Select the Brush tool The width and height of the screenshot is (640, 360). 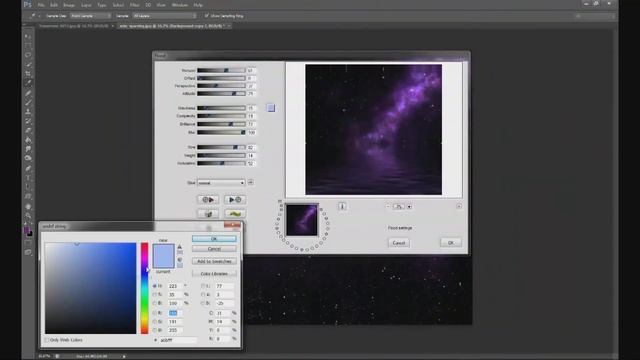pyautogui.click(x=28, y=102)
